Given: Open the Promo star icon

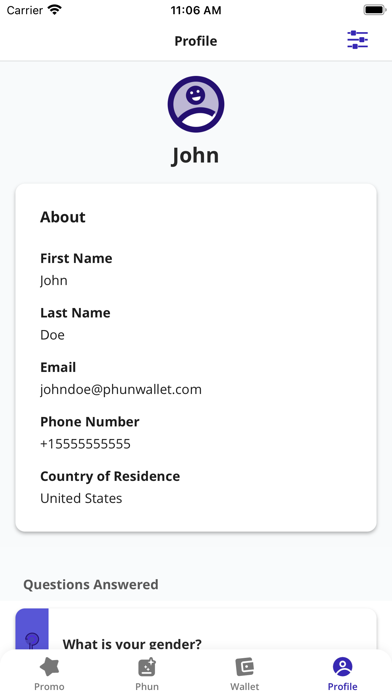Looking at the screenshot, I should (49, 667).
